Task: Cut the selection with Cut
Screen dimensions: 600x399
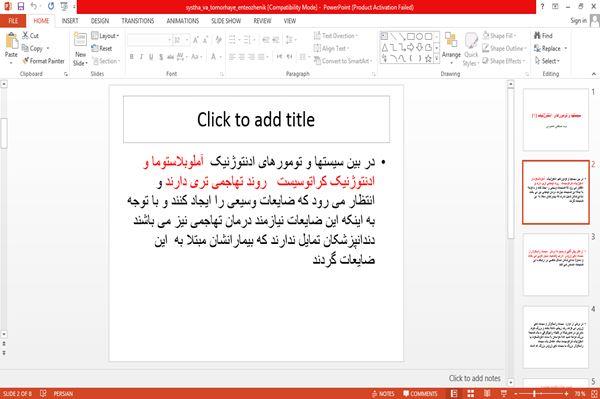Action: coord(30,36)
